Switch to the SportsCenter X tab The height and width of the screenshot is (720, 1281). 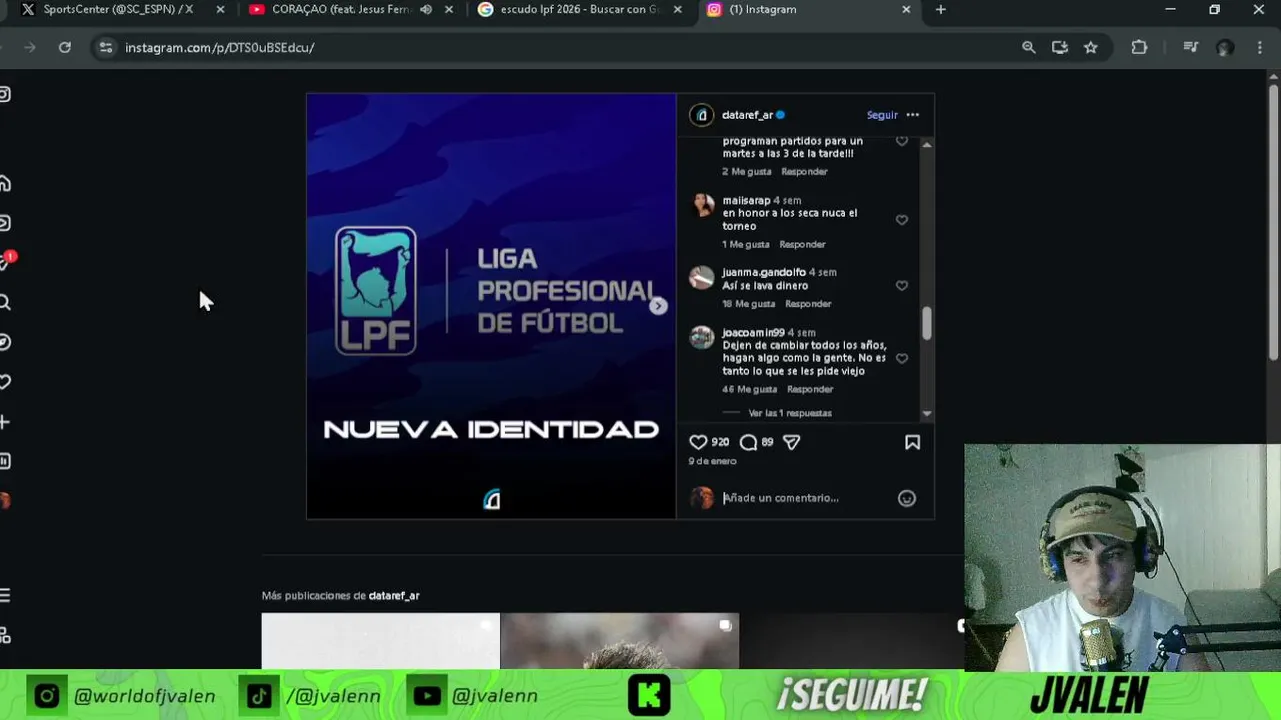click(118, 9)
